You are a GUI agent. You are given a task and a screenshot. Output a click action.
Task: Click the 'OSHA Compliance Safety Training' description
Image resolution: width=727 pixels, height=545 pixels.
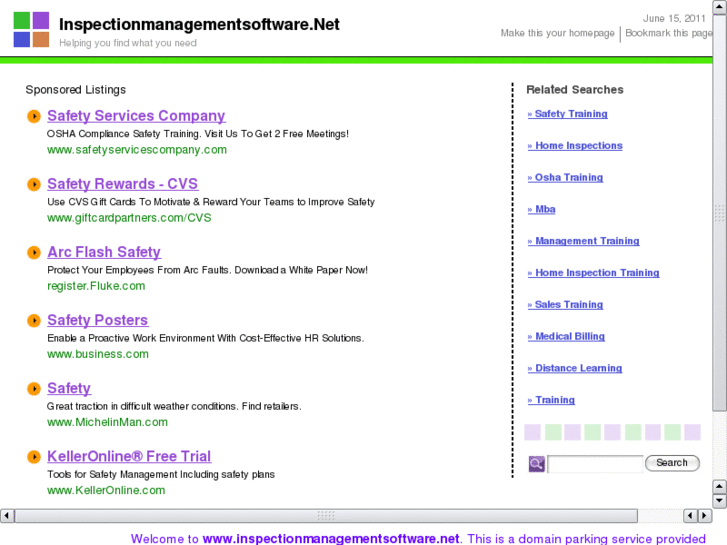(x=198, y=134)
